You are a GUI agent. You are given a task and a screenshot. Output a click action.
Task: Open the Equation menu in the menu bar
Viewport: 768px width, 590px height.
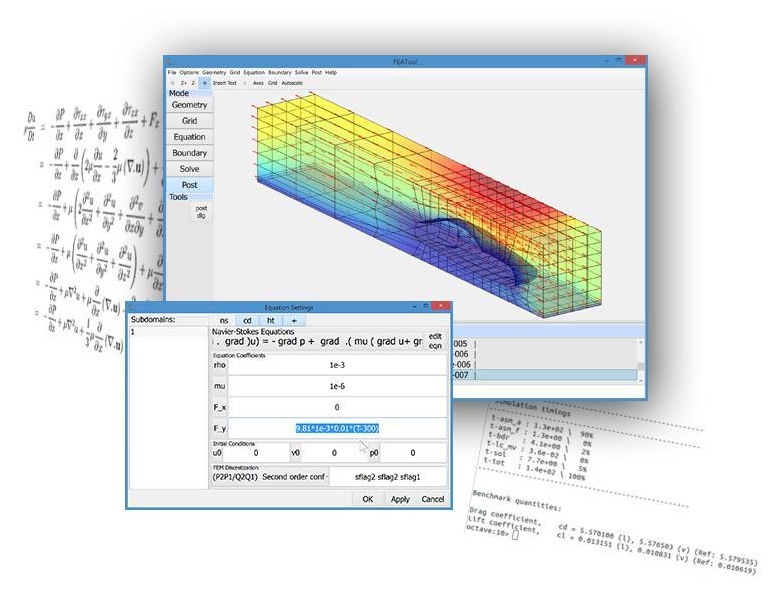click(x=254, y=72)
